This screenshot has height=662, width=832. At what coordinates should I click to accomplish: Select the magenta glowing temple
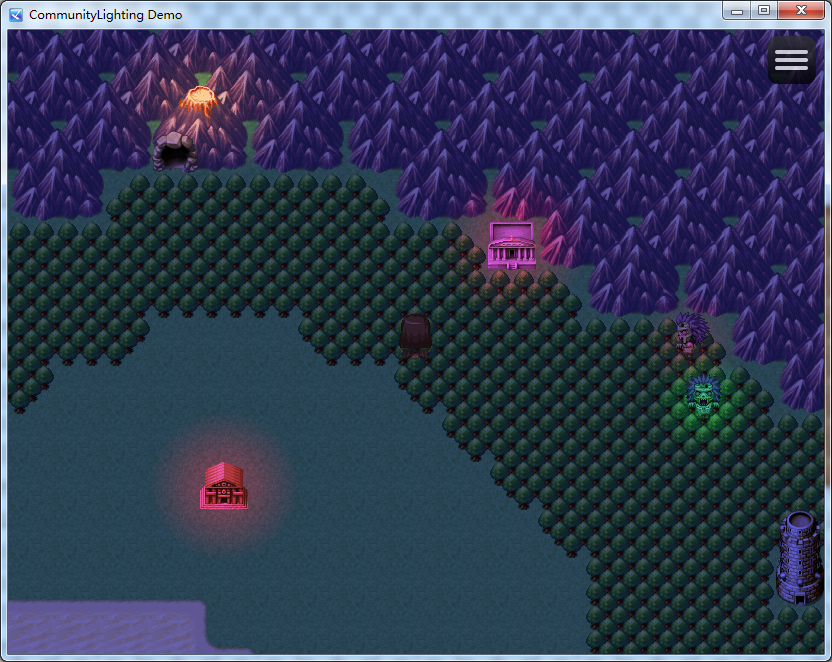[511, 245]
